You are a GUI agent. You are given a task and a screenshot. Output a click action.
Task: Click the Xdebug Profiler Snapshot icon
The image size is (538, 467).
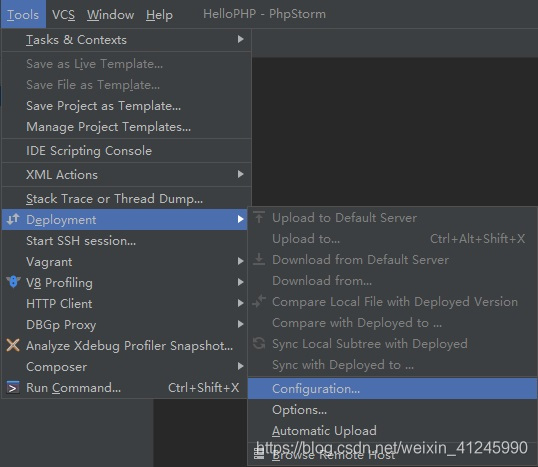click(x=13, y=345)
